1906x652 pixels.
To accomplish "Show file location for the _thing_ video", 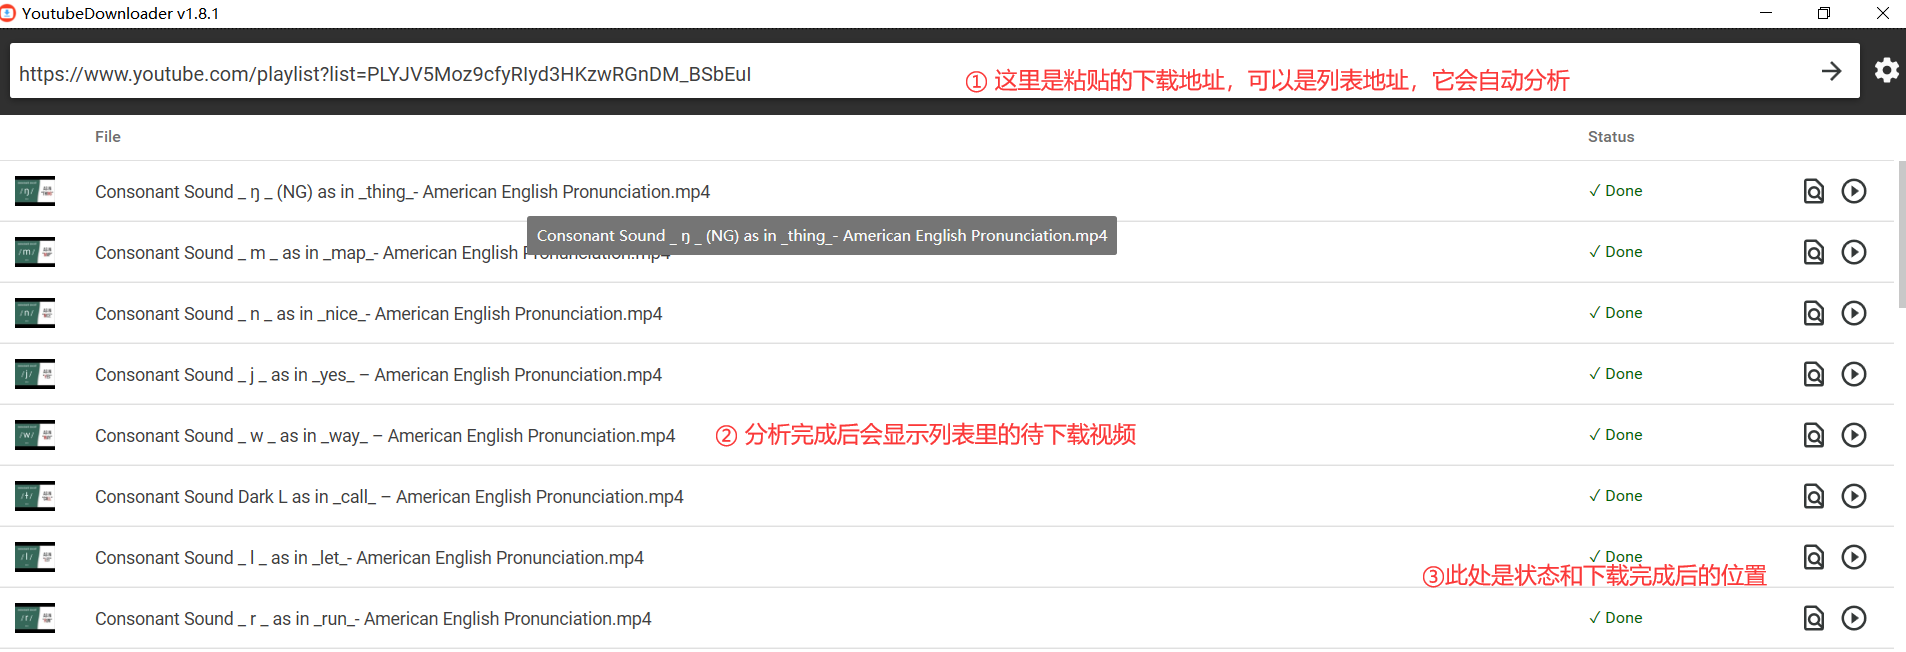I will click(1813, 191).
